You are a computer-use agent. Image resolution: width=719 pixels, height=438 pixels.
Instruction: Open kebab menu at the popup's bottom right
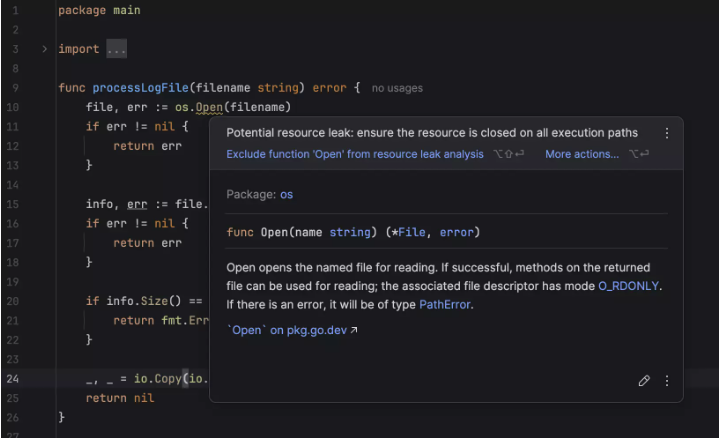[x=667, y=381]
